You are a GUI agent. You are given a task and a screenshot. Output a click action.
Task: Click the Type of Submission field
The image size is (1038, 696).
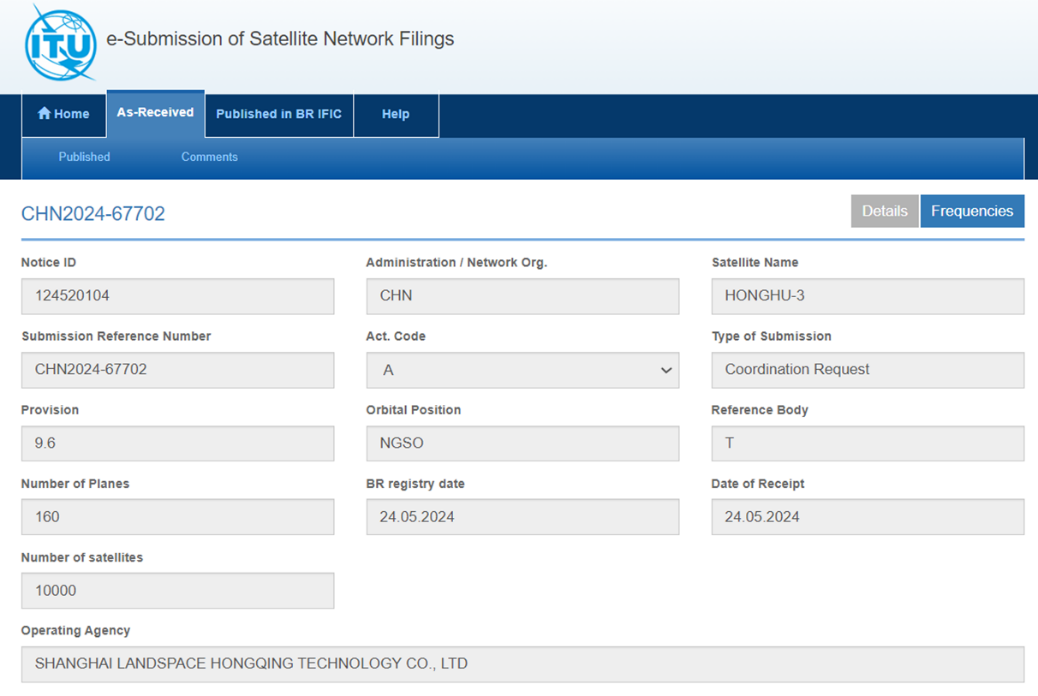(x=867, y=370)
